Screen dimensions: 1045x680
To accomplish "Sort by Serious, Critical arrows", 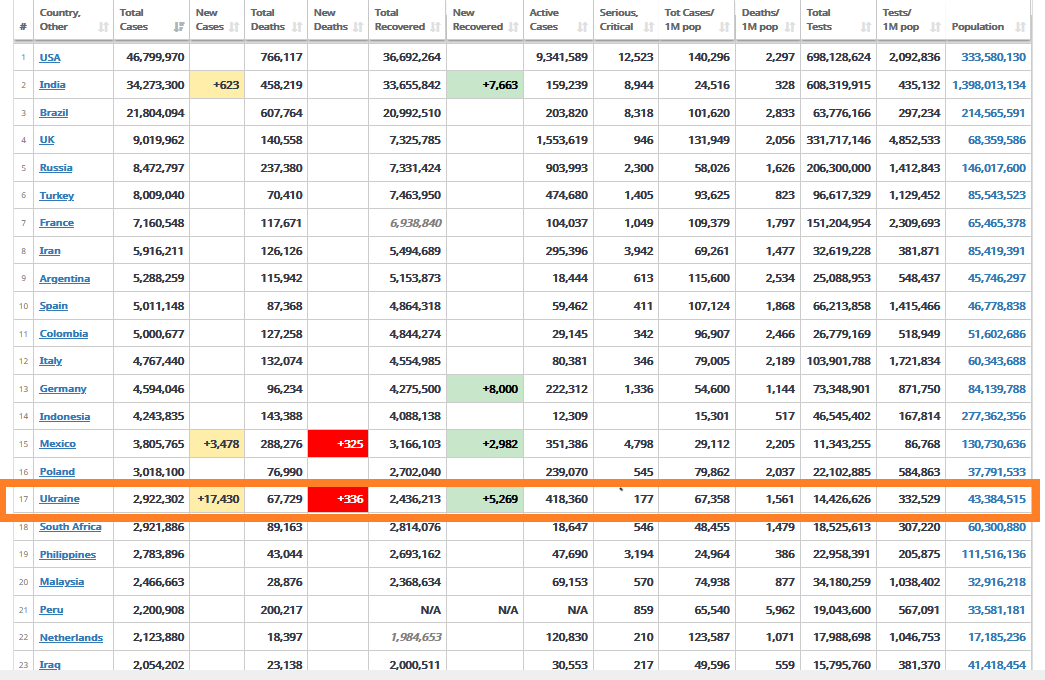I will (x=649, y=27).
